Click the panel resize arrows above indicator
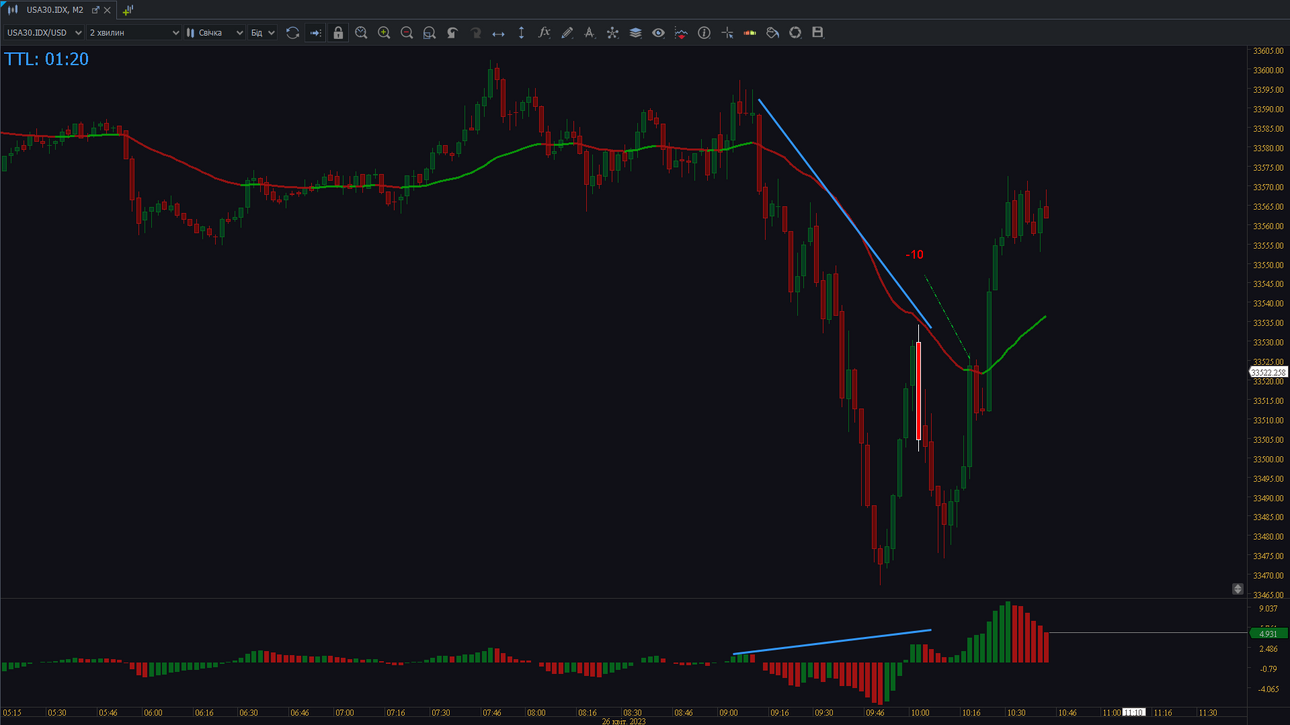The image size is (1290, 725). tap(1237, 589)
